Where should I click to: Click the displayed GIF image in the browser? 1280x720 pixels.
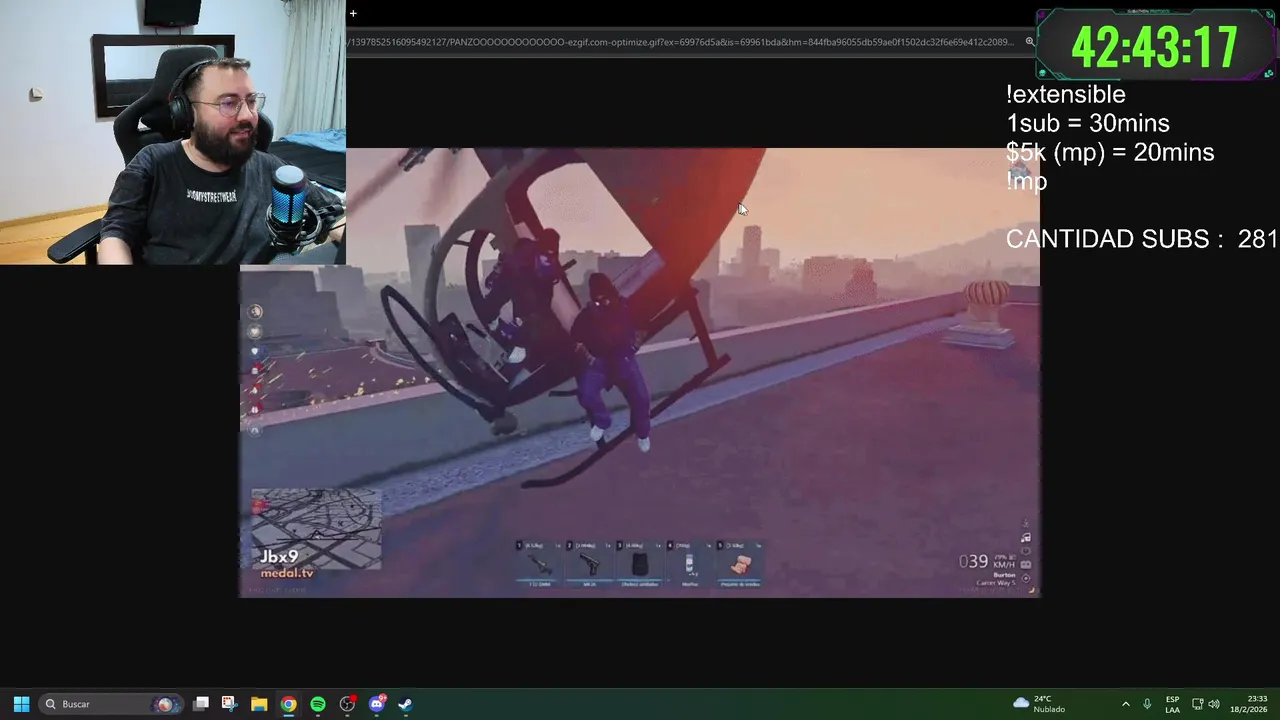(x=640, y=372)
